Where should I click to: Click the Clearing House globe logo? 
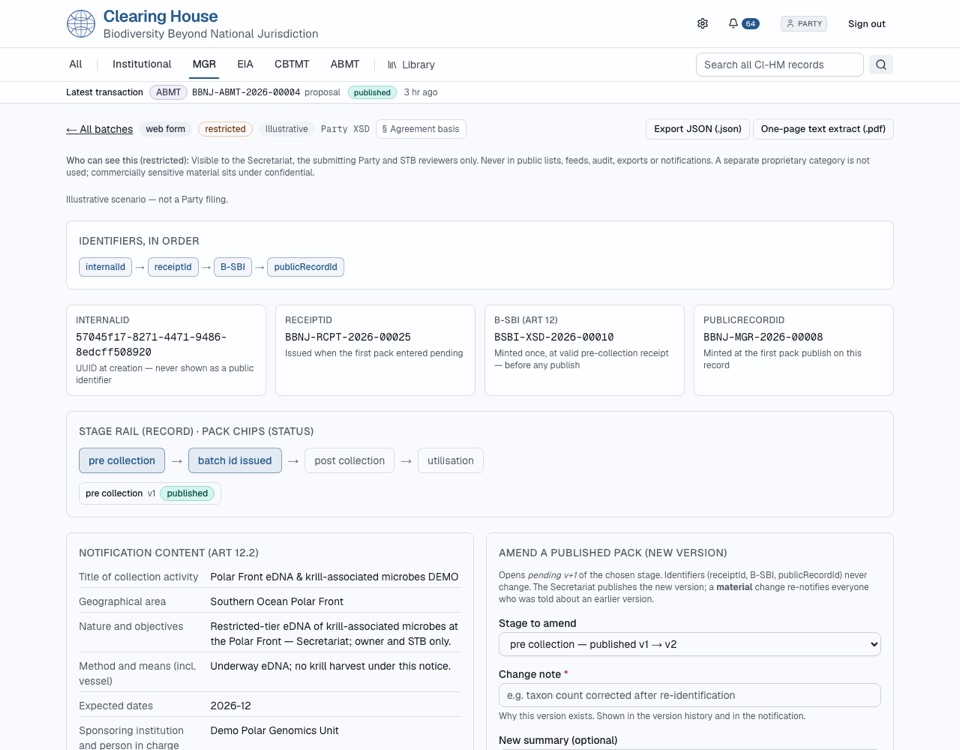click(81, 24)
